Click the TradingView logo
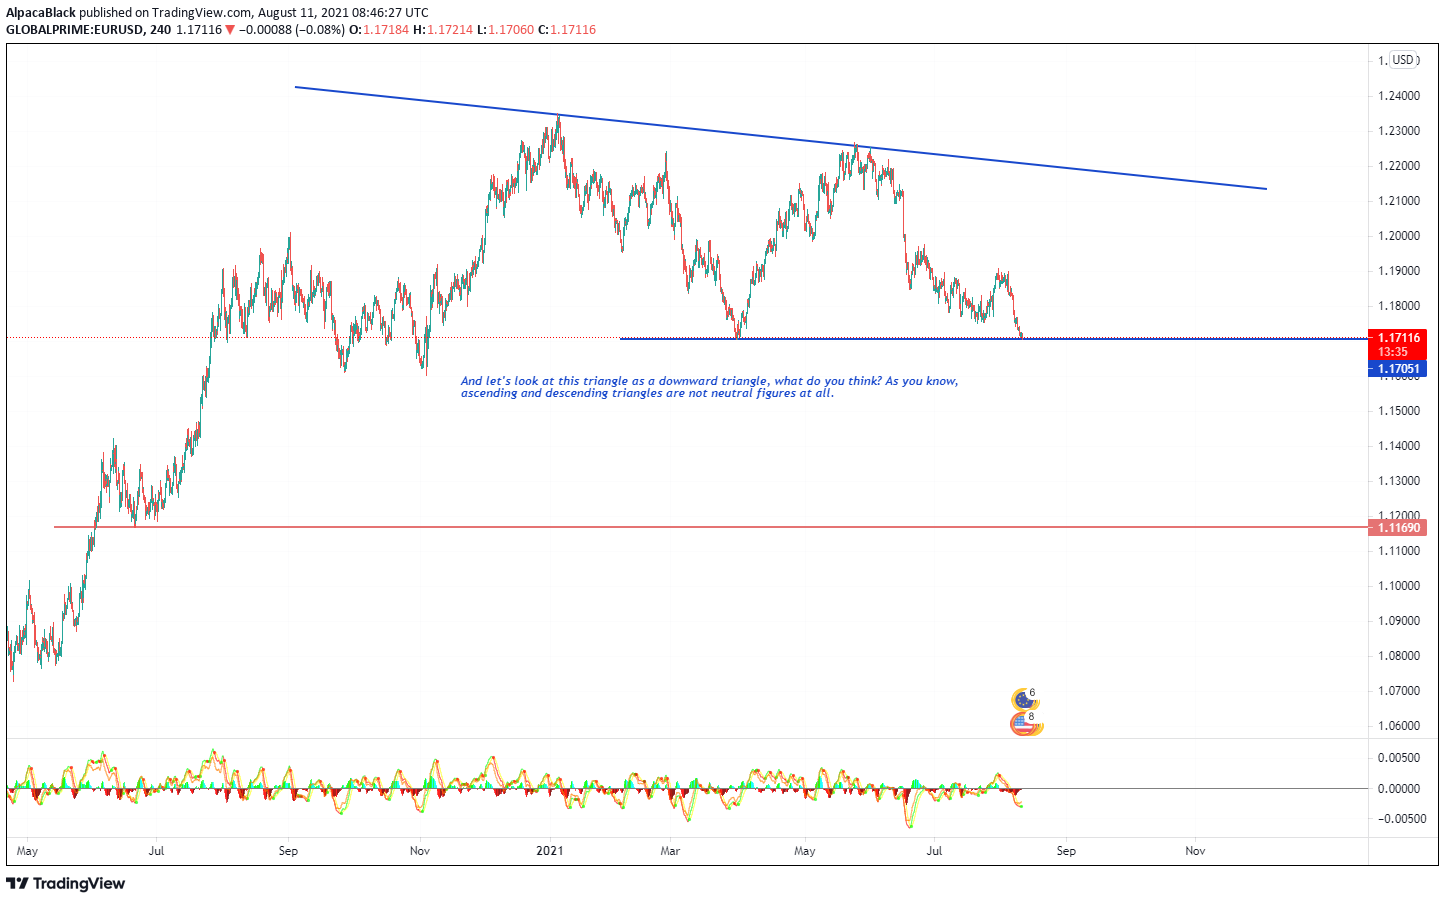The width and height of the screenshot is (1445, 902). [x=66, y=883]
